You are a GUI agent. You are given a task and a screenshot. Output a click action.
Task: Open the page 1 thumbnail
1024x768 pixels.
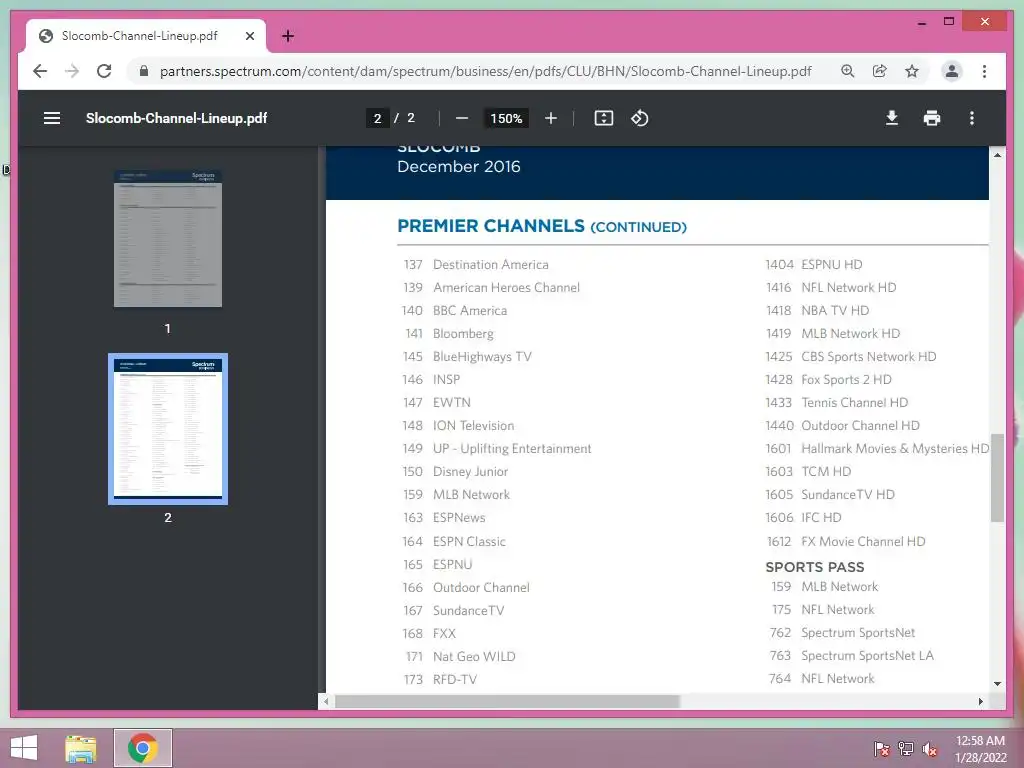click(x=168, y=238)
